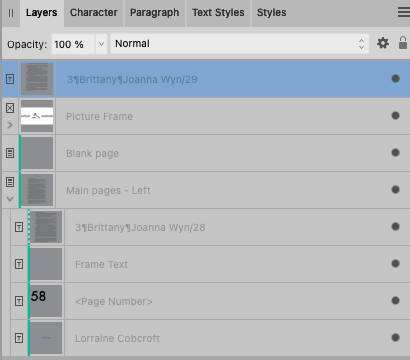The height and width of the screenshot is (360, 410).
Task: Click the Frame Text layer type icon
Action: click(x=19, y=264)
